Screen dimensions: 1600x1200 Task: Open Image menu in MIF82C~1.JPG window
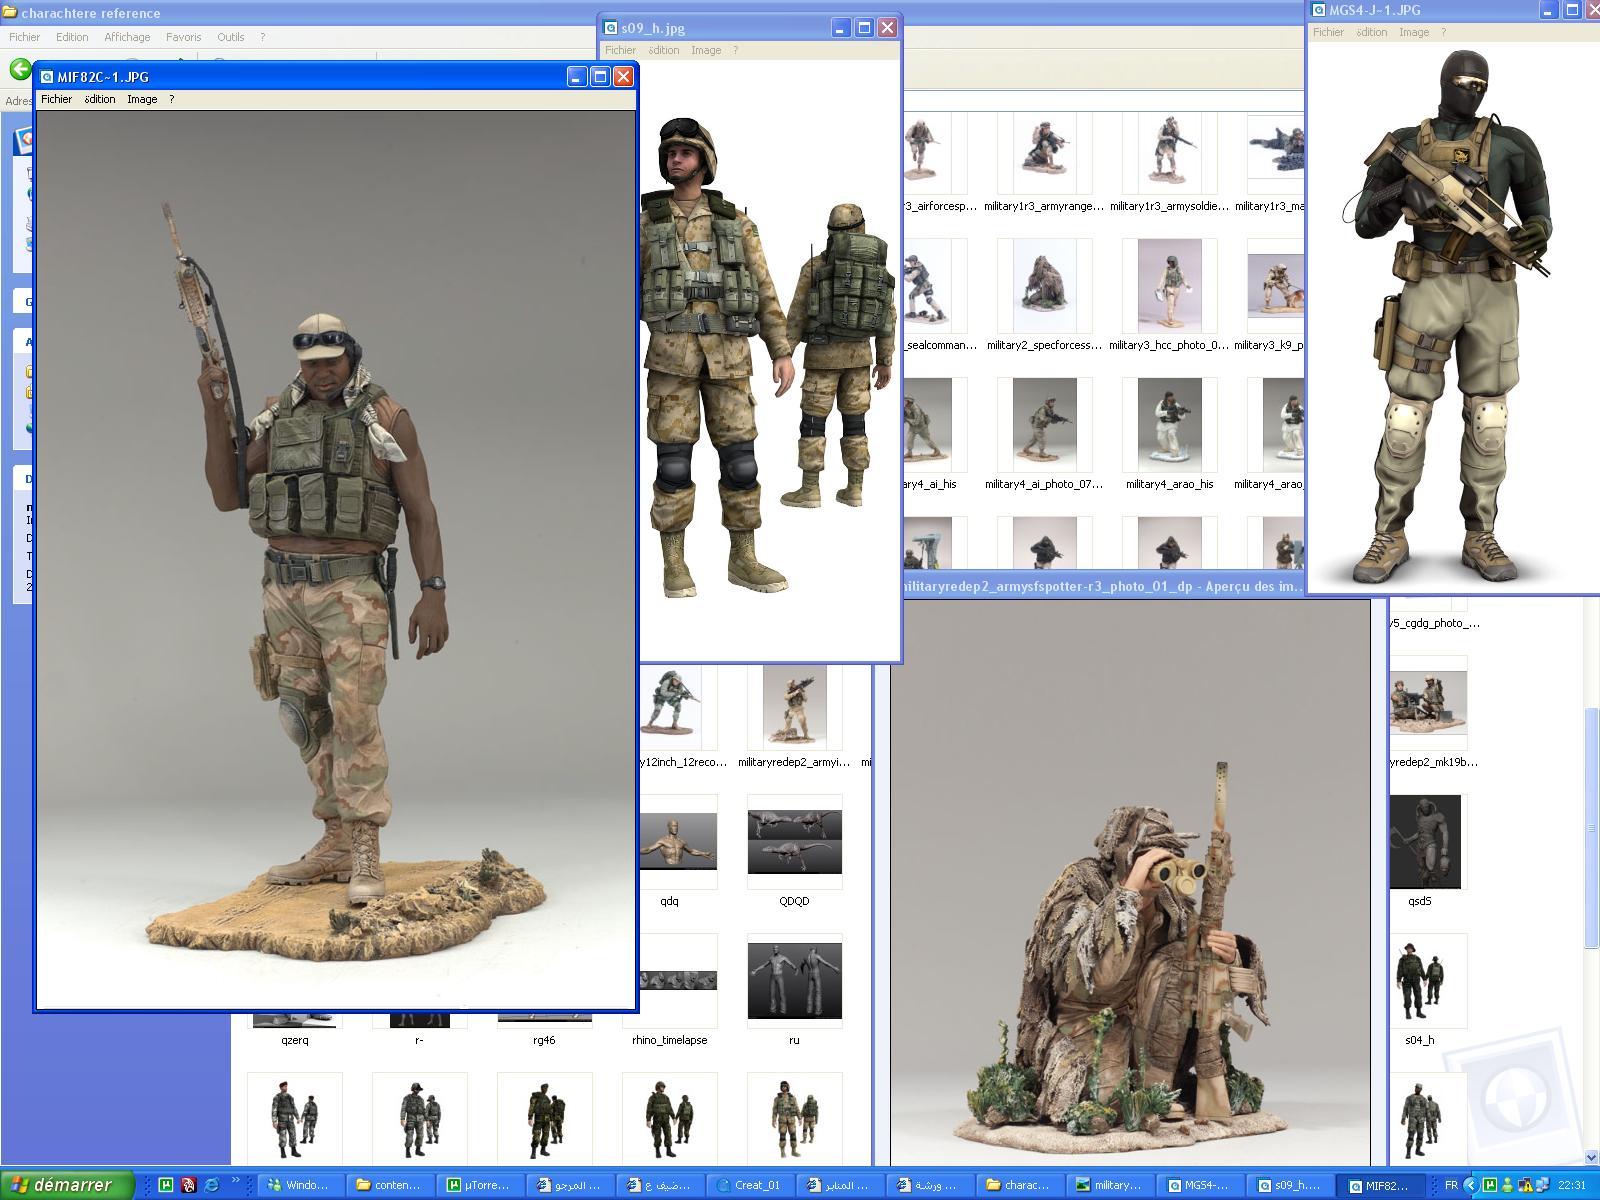point(142,99)
